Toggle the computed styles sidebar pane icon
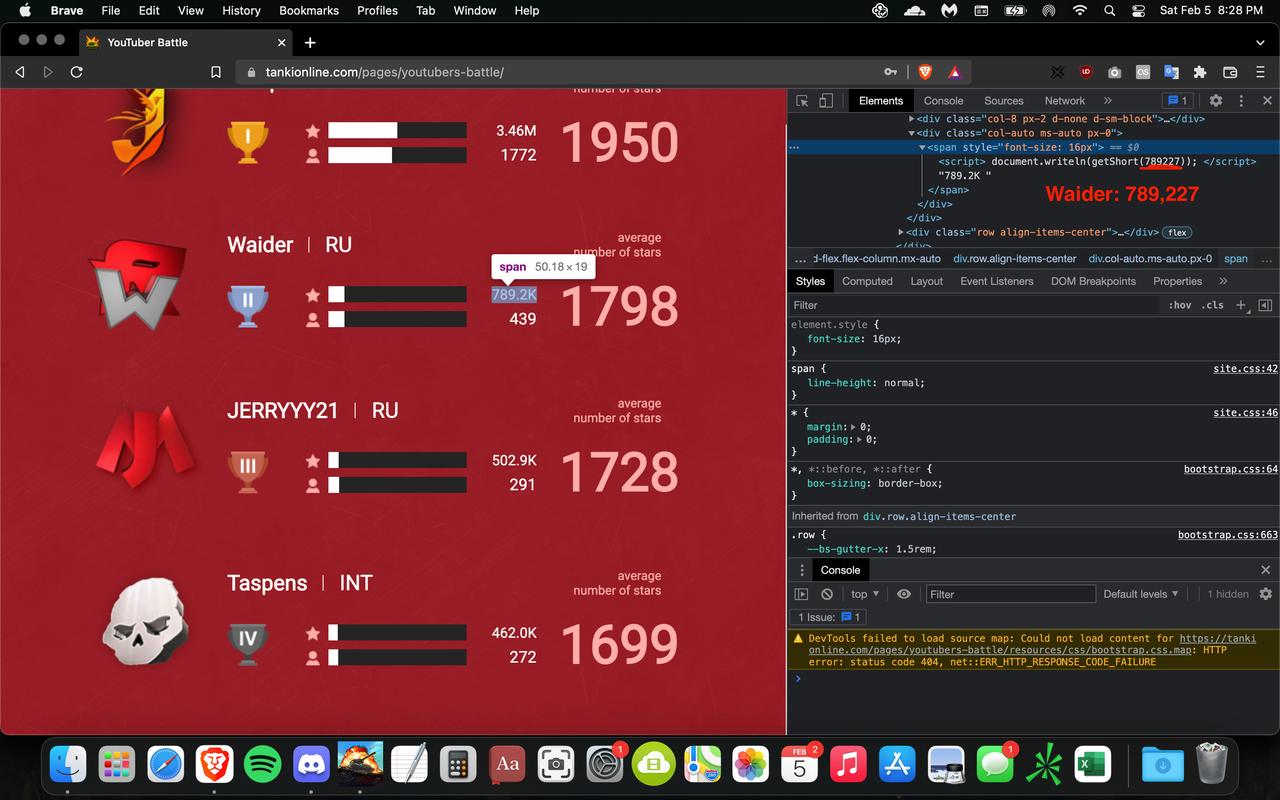The image size is (1280, 800). point(1265,305)
